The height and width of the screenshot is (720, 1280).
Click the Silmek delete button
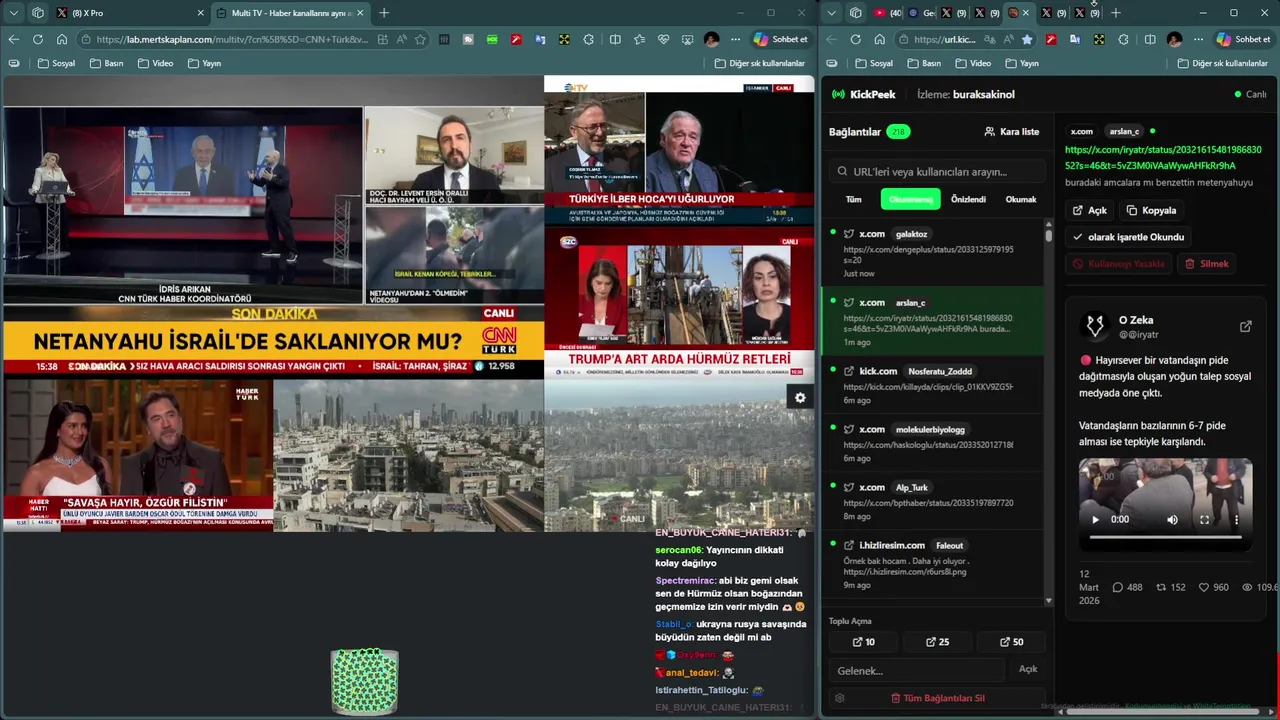1207,264
